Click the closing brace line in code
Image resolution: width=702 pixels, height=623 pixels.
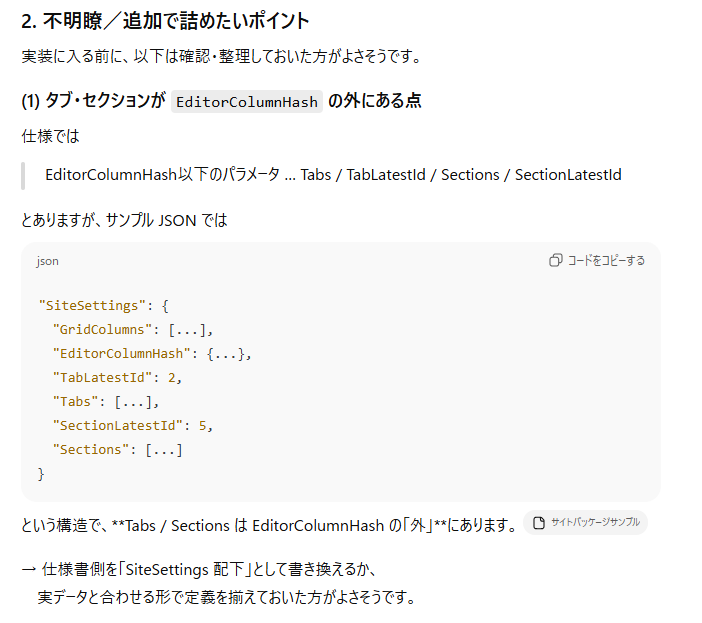(41, 474)
